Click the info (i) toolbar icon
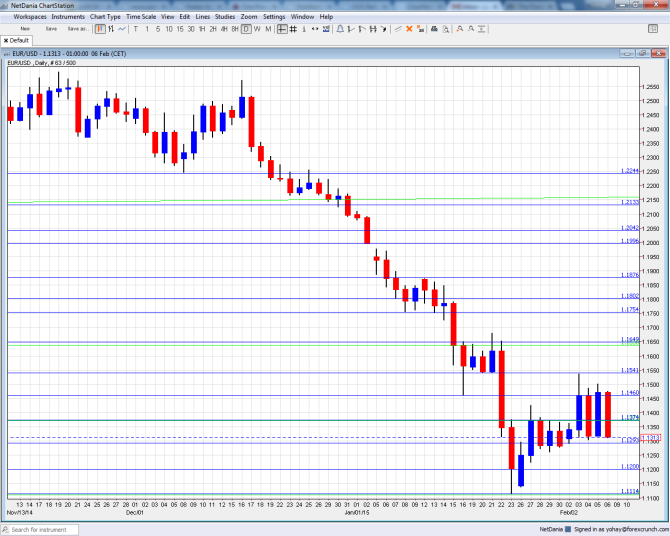670x536 pixels. point(303,29)
